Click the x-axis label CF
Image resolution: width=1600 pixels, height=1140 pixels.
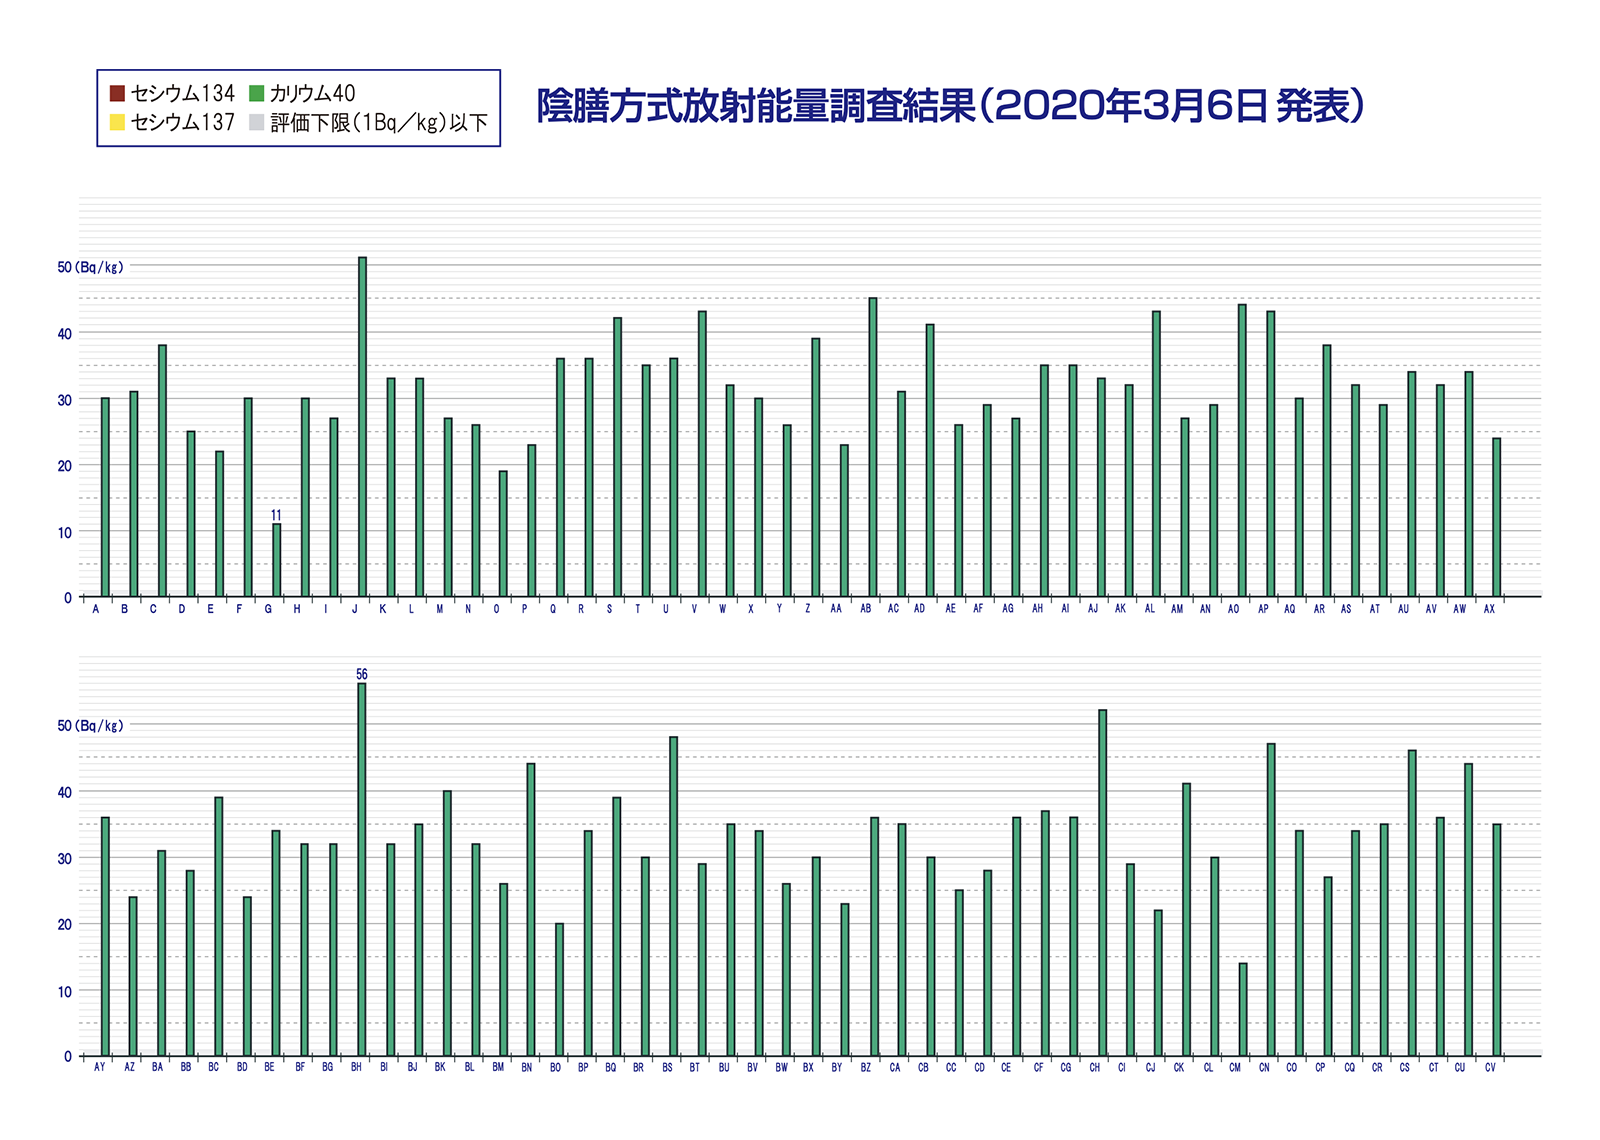point(1038,1068)
